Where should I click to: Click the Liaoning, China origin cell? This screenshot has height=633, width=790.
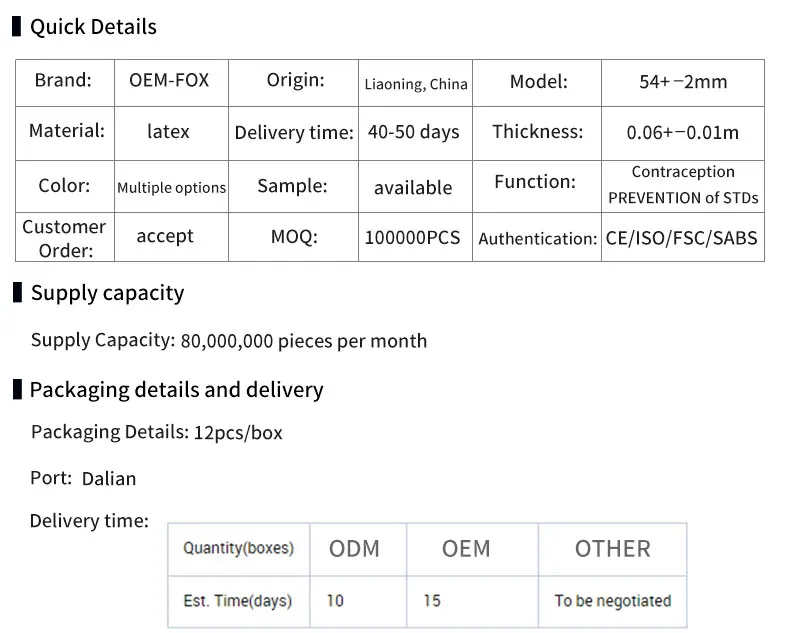point(415,84)
